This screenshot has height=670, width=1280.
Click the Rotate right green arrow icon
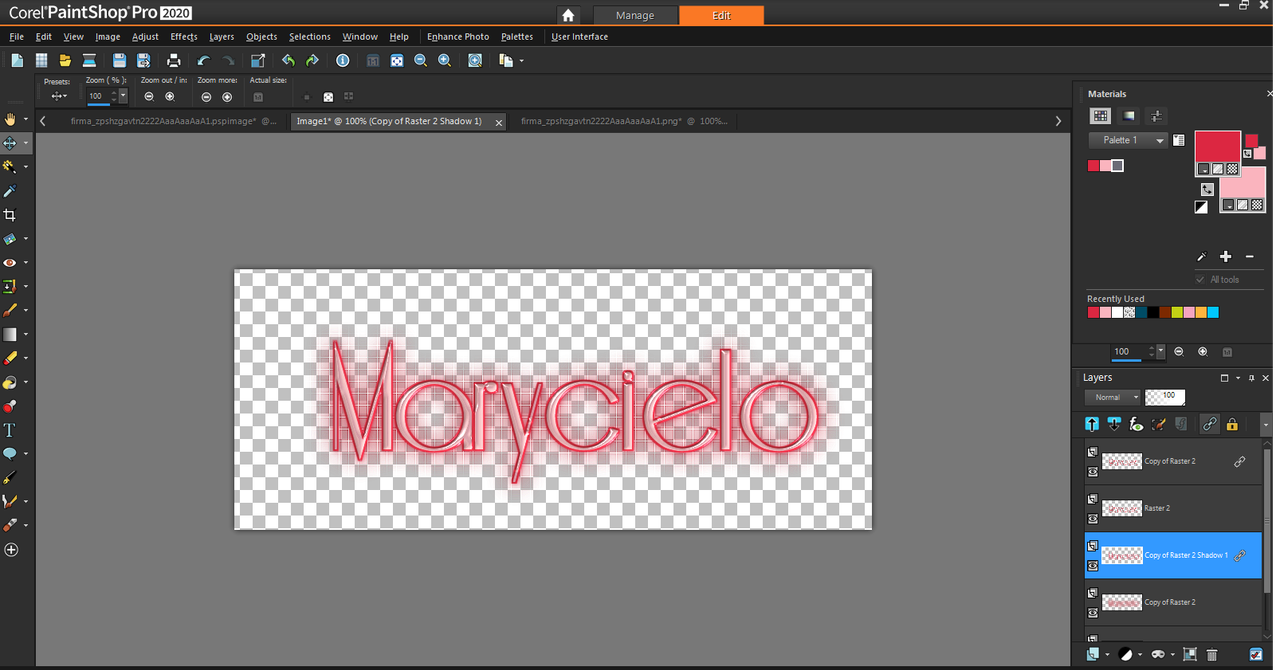click(312, 61)
